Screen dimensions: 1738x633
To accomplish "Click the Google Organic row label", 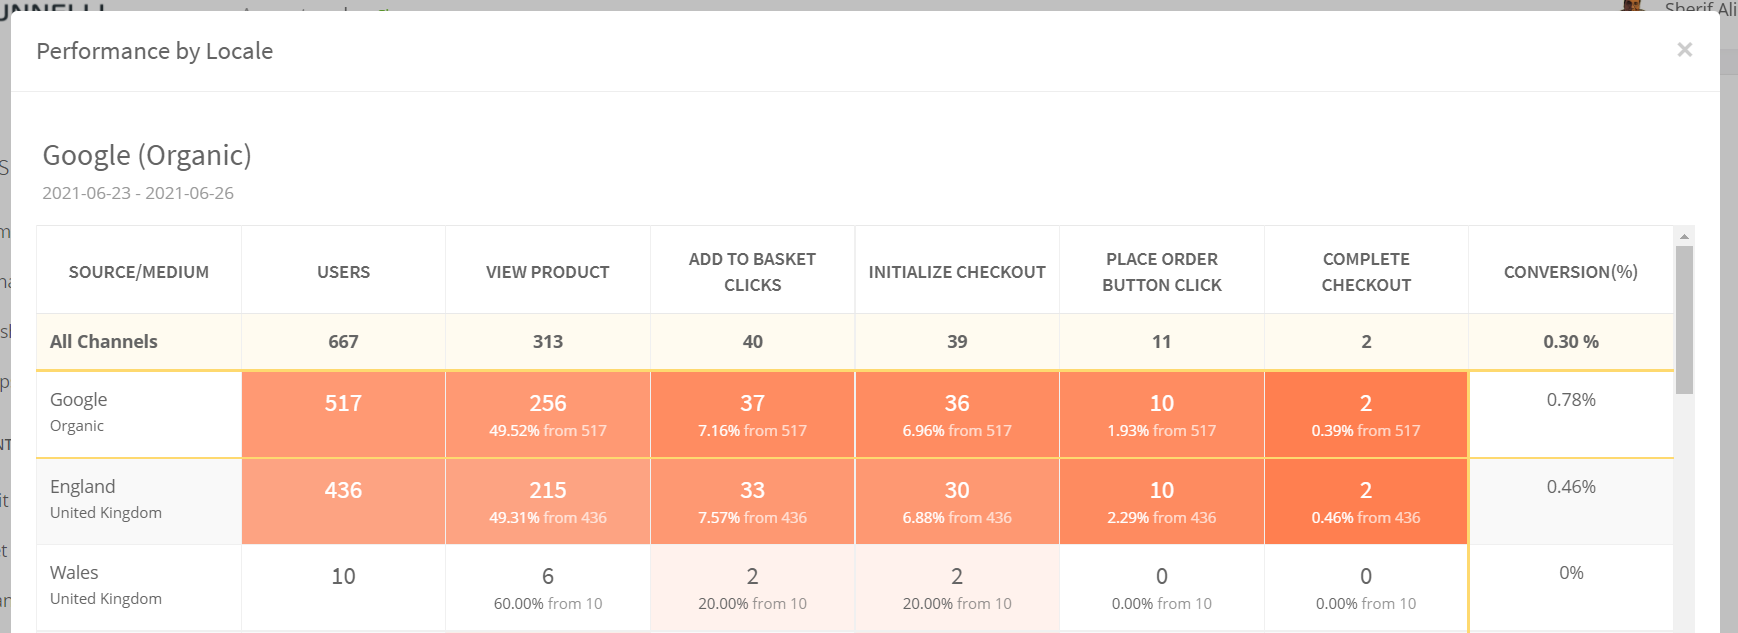I will (x=79, y=412).
